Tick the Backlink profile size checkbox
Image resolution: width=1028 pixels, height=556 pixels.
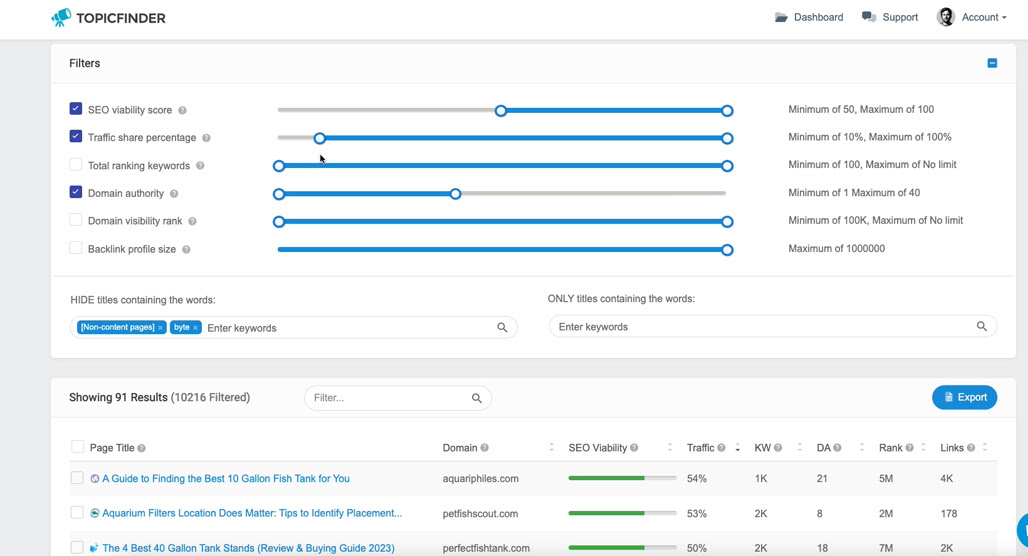click(x=76, y=248)
